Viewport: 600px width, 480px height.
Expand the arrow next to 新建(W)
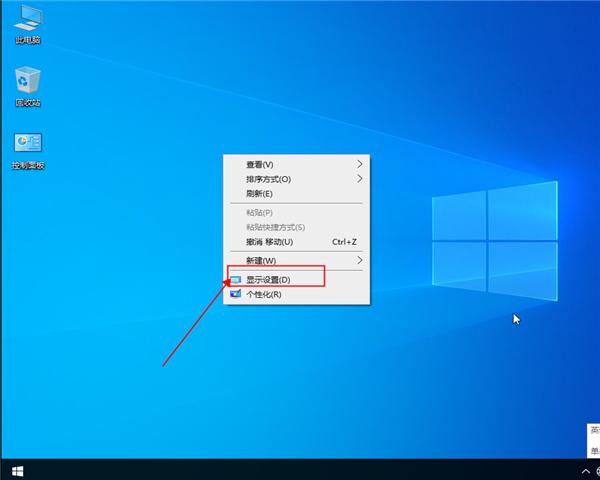coord(359,260)
